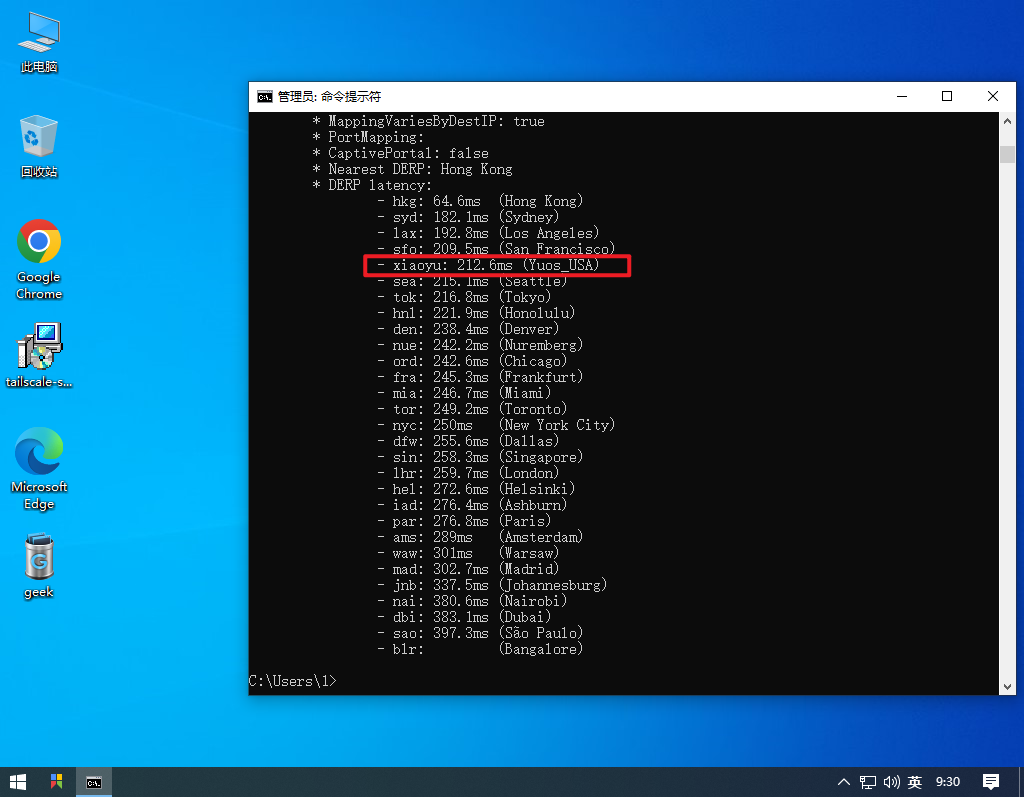
Task: Click the 'CaptivePortal: false' line
Action: [400, 153]
